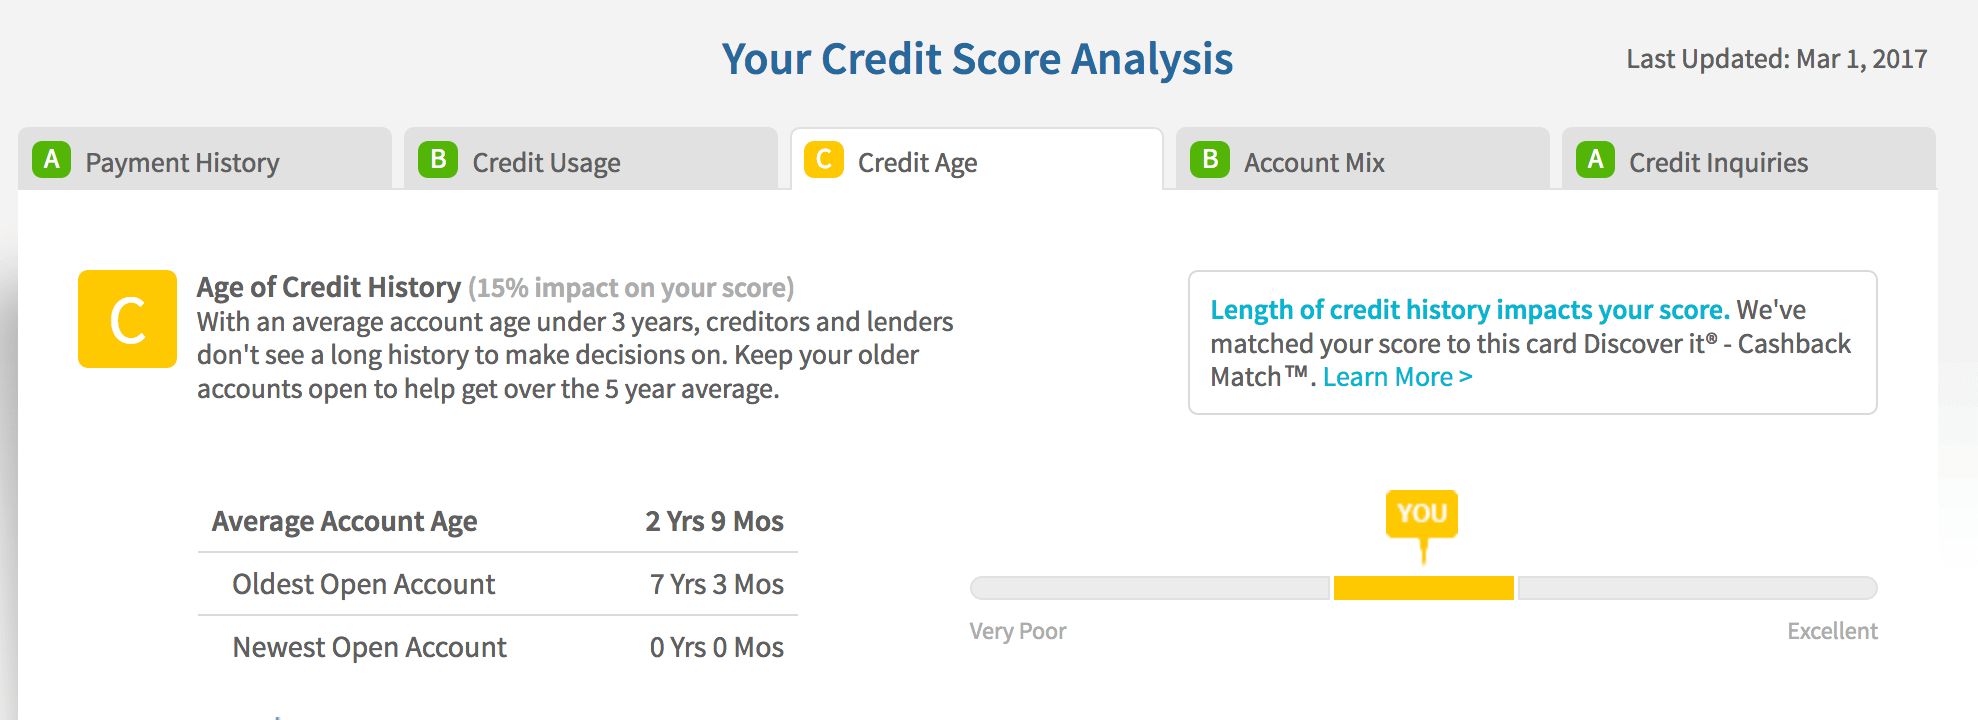
Task: Select the Account Mix tab
Action: point(1314,161)
